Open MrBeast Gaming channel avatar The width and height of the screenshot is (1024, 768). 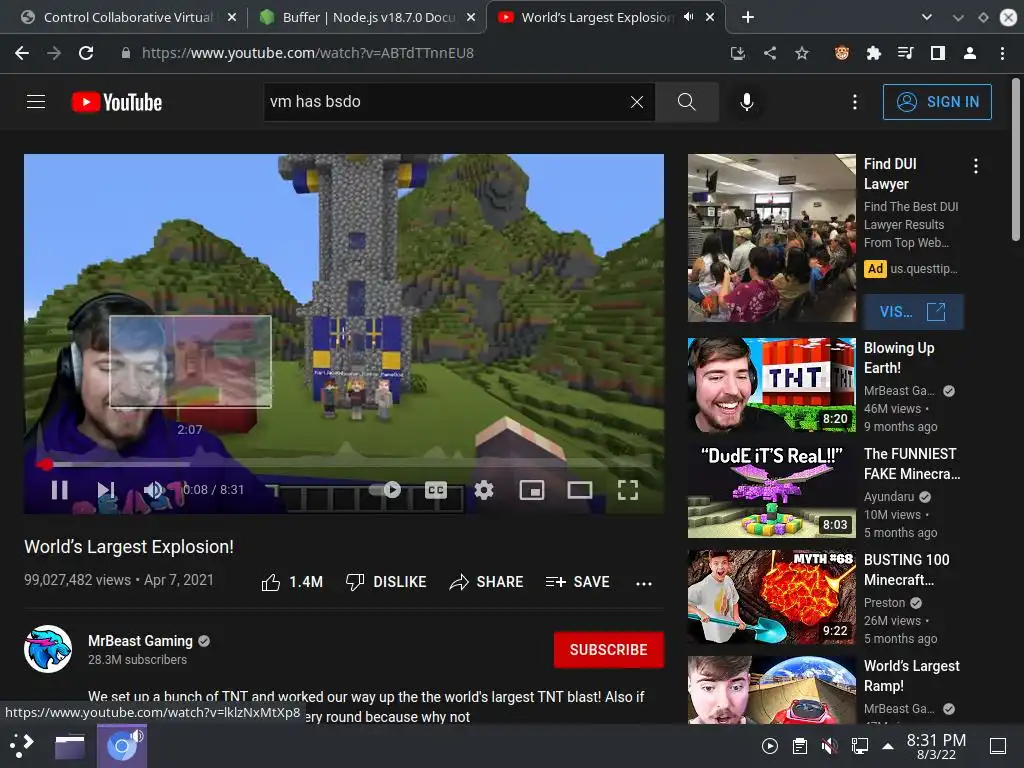tap(48, 649)
